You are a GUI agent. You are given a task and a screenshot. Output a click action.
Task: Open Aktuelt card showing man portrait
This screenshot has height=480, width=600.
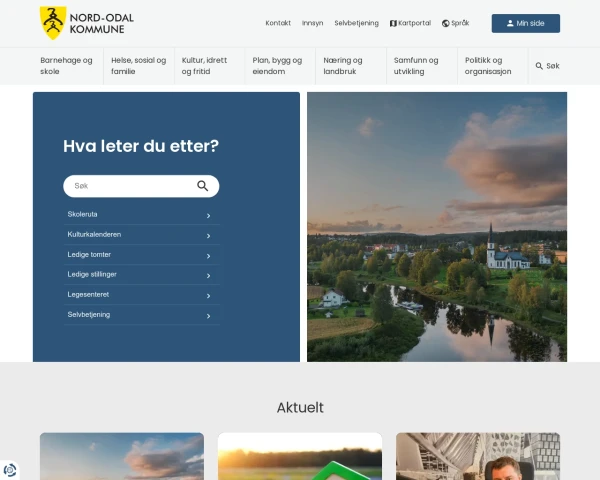(478, 456)
